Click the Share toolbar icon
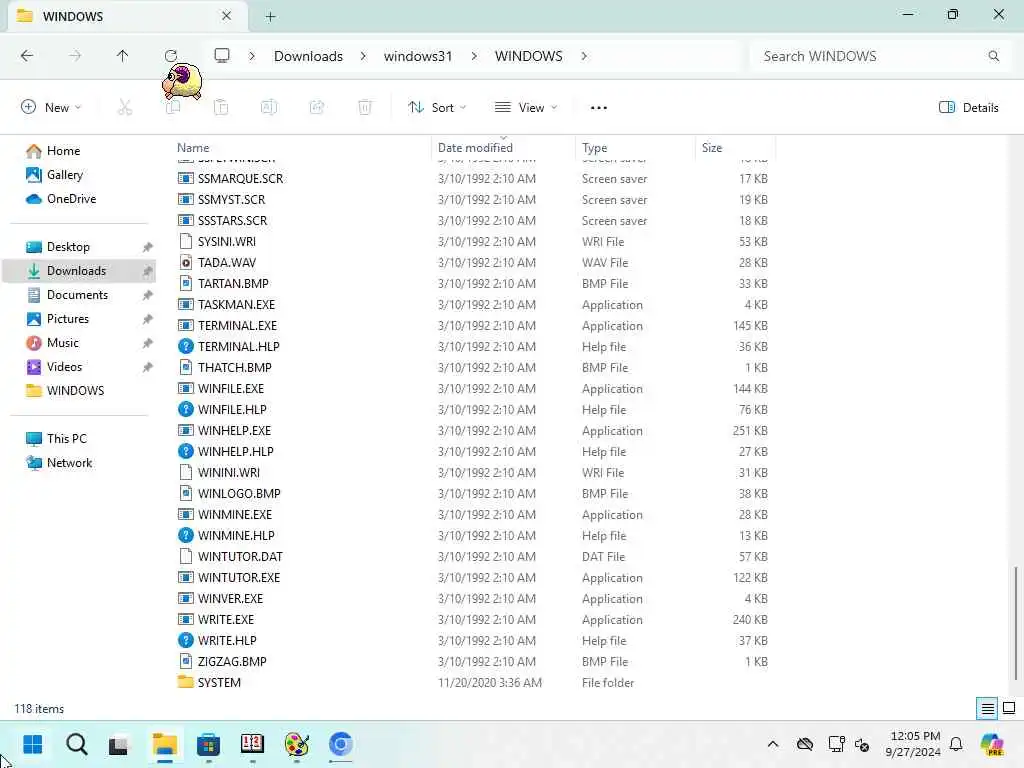This screenshot has width=1024, height=768. [317, 108]
